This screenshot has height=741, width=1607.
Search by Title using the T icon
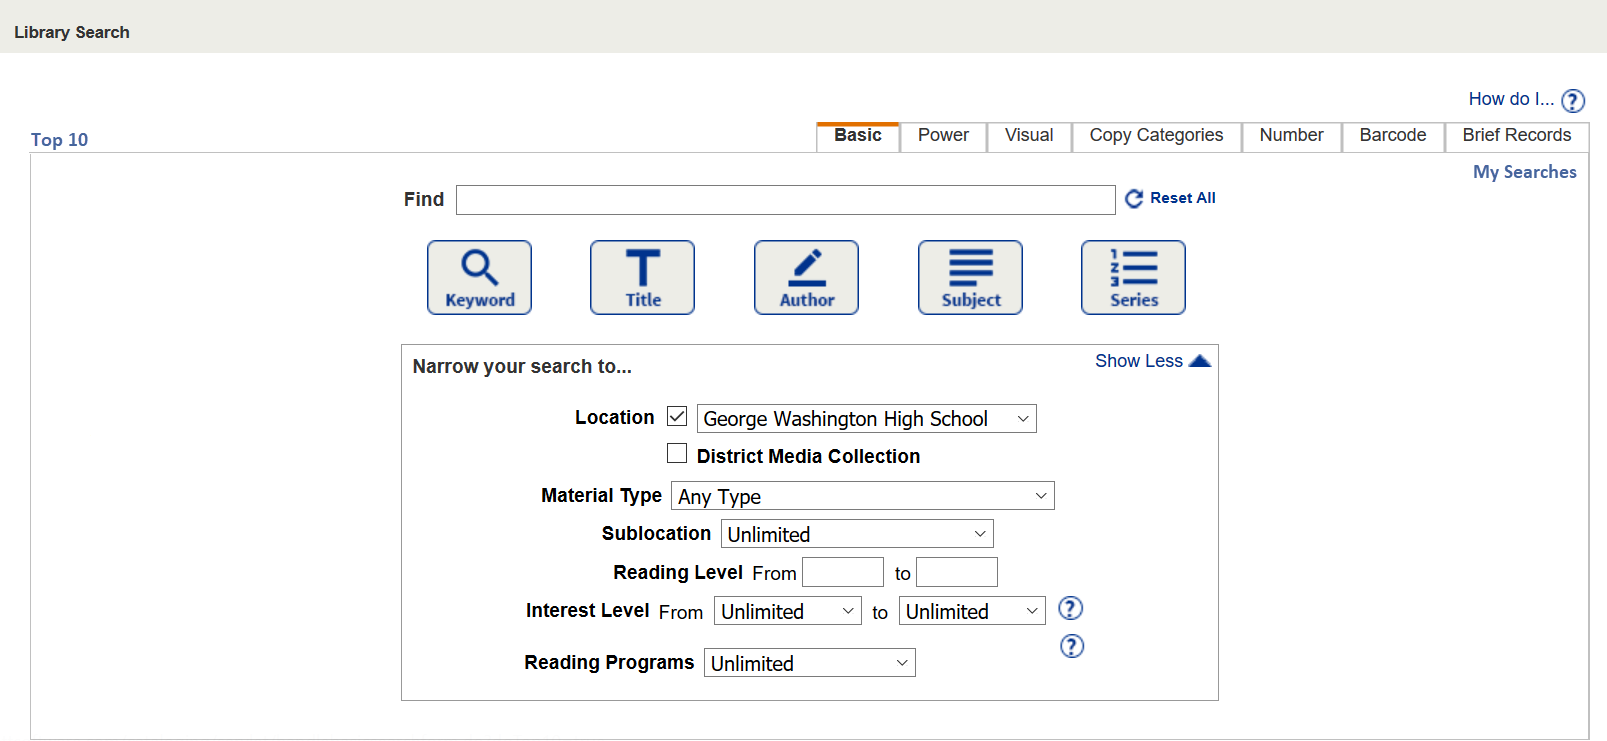[642, 277]
